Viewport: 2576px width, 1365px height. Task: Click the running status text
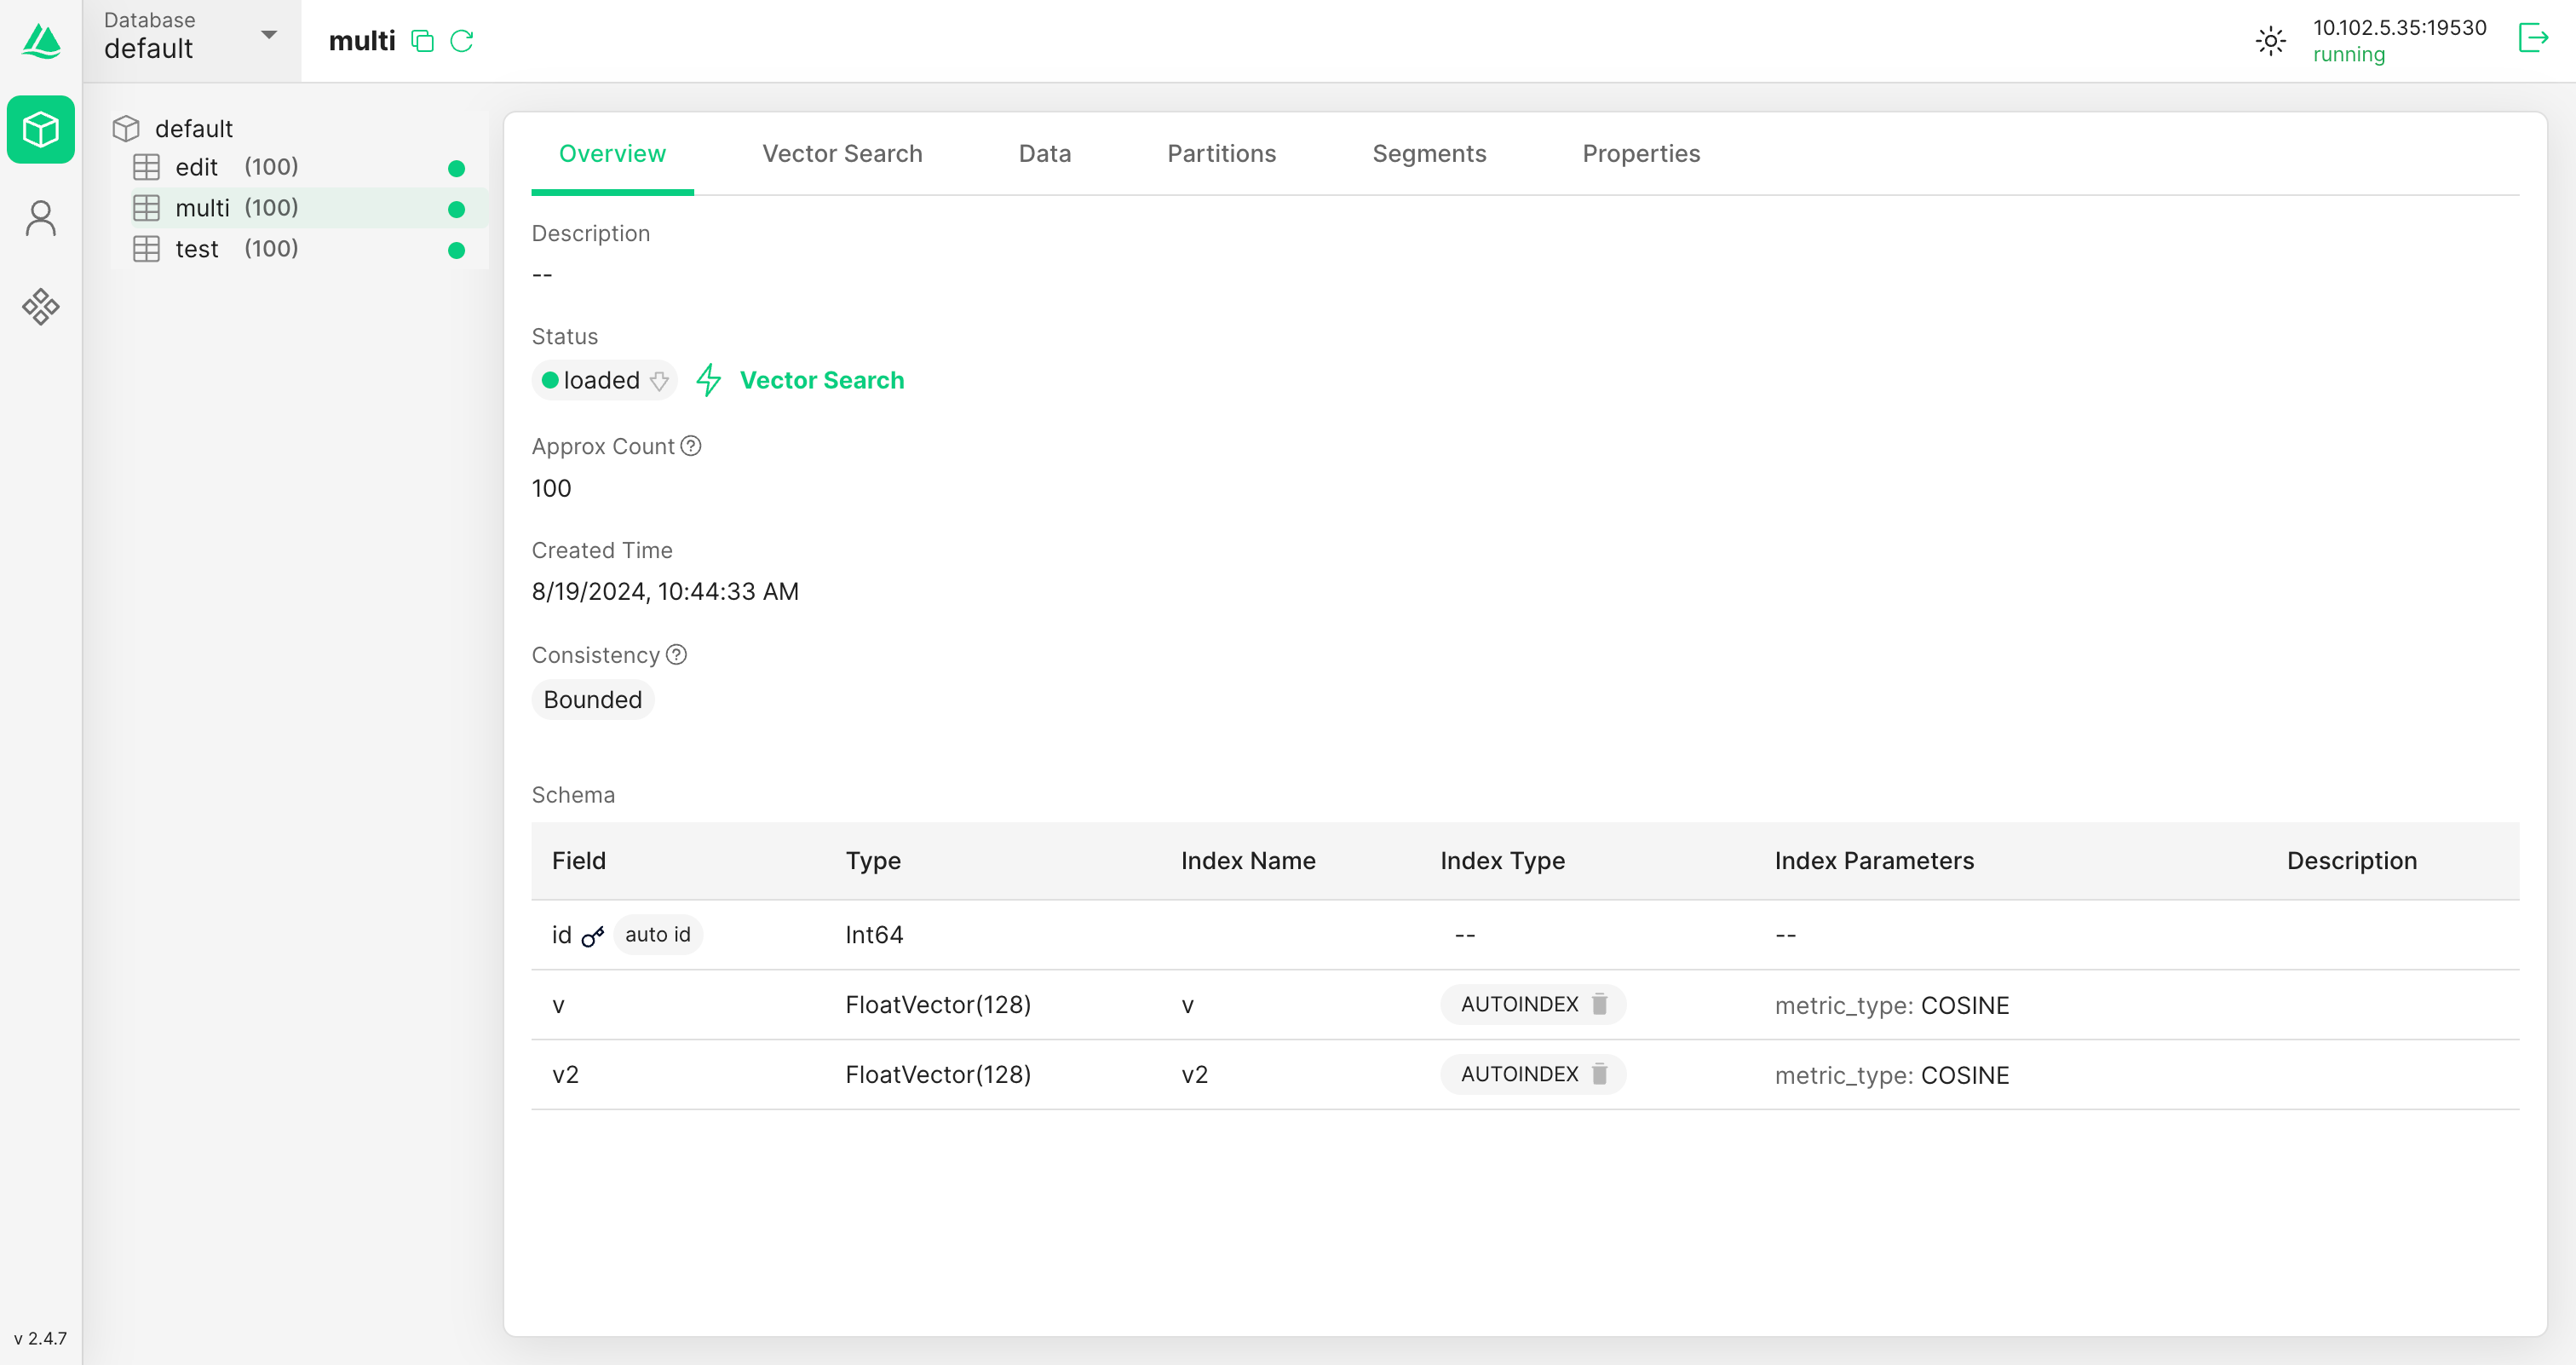[2348, 55]
